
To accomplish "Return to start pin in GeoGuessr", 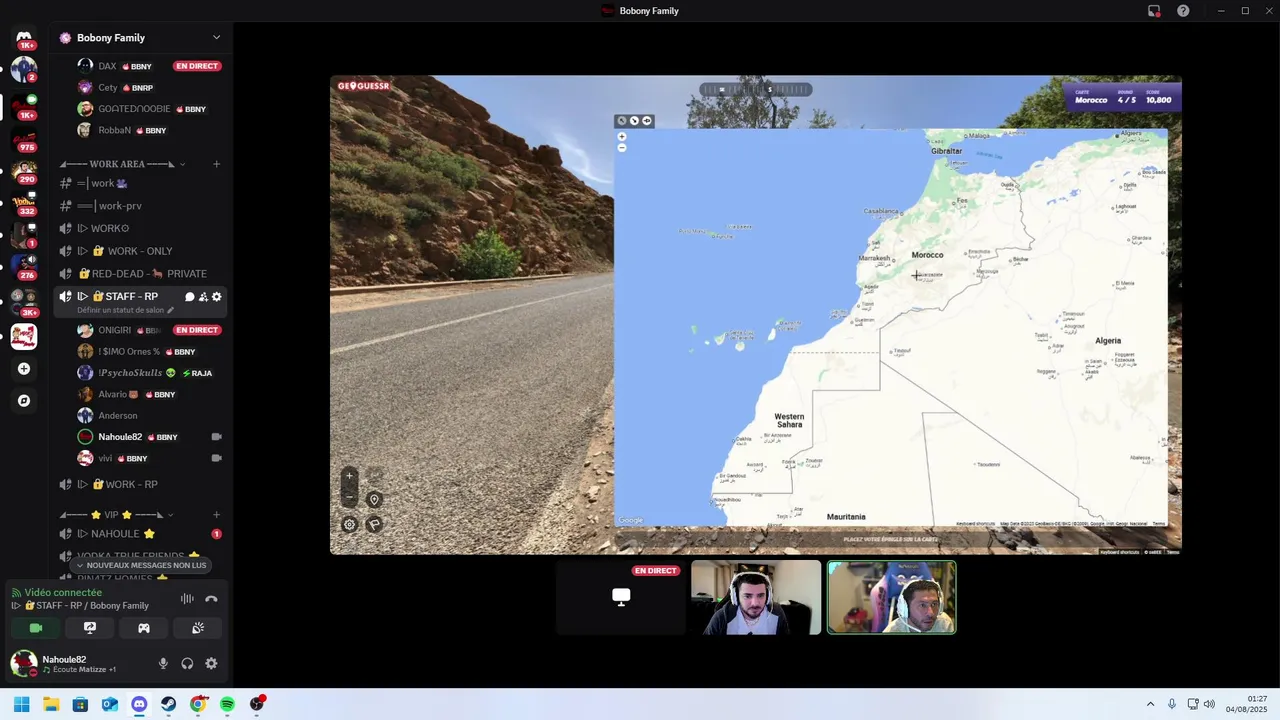I will 374,500.
